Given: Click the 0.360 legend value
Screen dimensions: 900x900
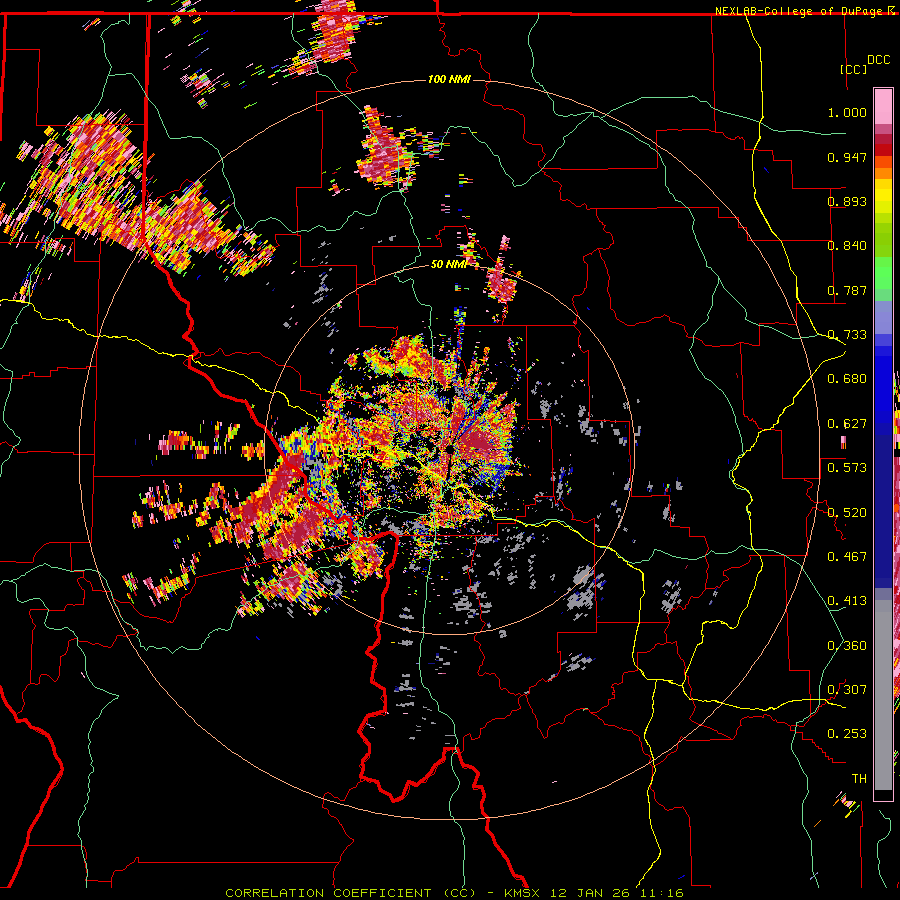Looking at the screenshot, I should [x=847, y=646].
